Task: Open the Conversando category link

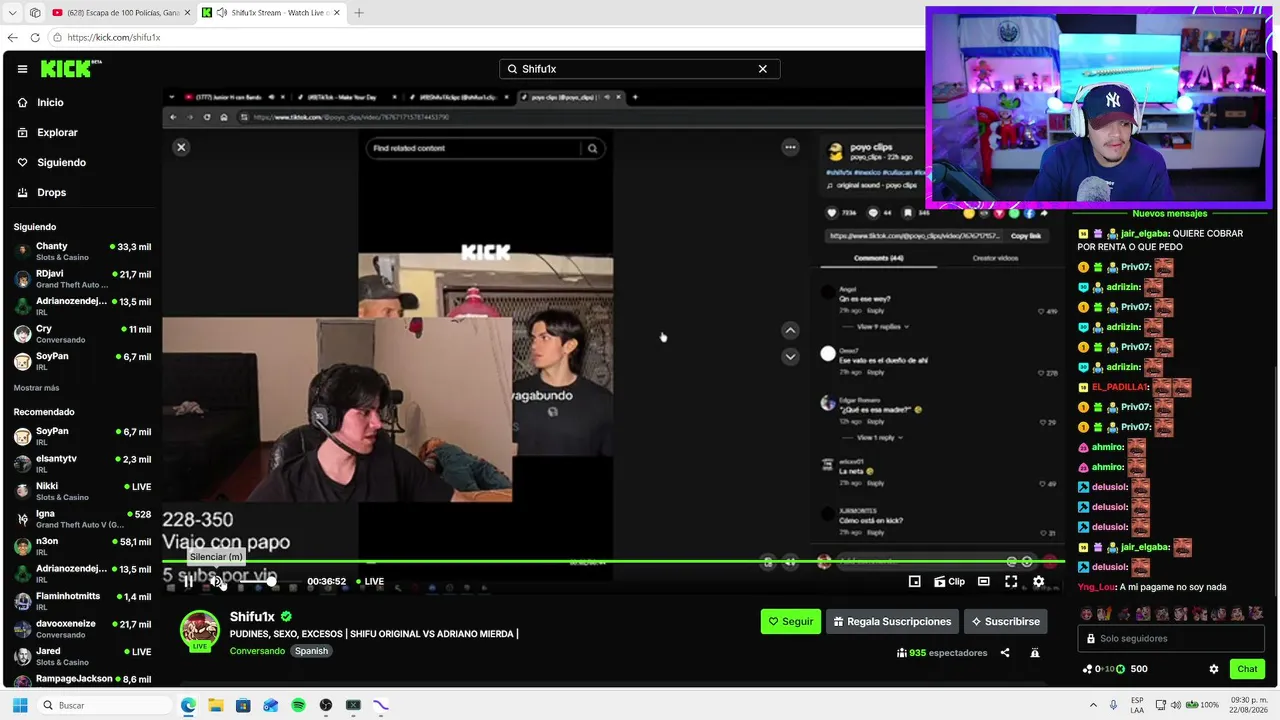Action: pos(257,651)
